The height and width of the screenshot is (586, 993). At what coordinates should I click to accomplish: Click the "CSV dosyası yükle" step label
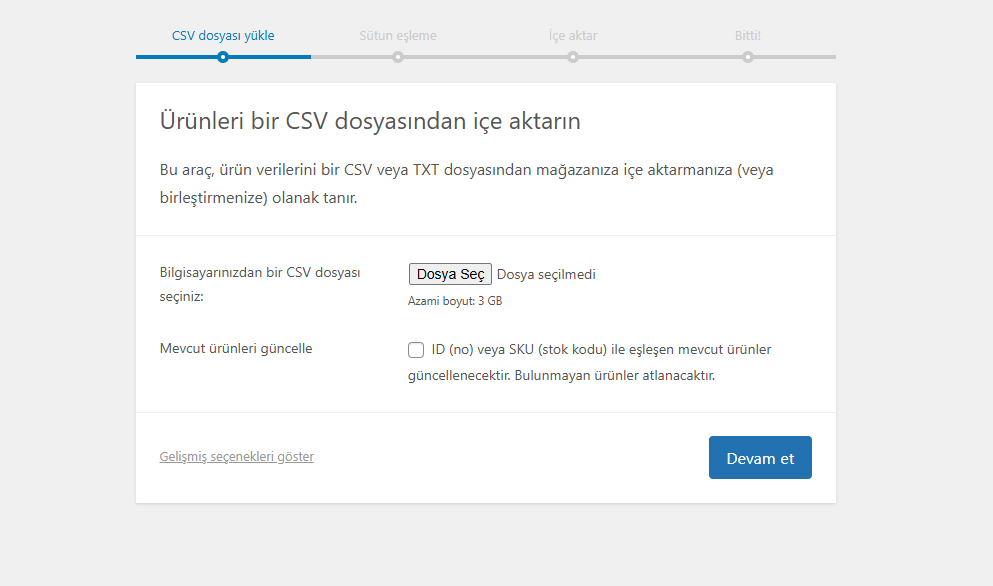[223, 35]
